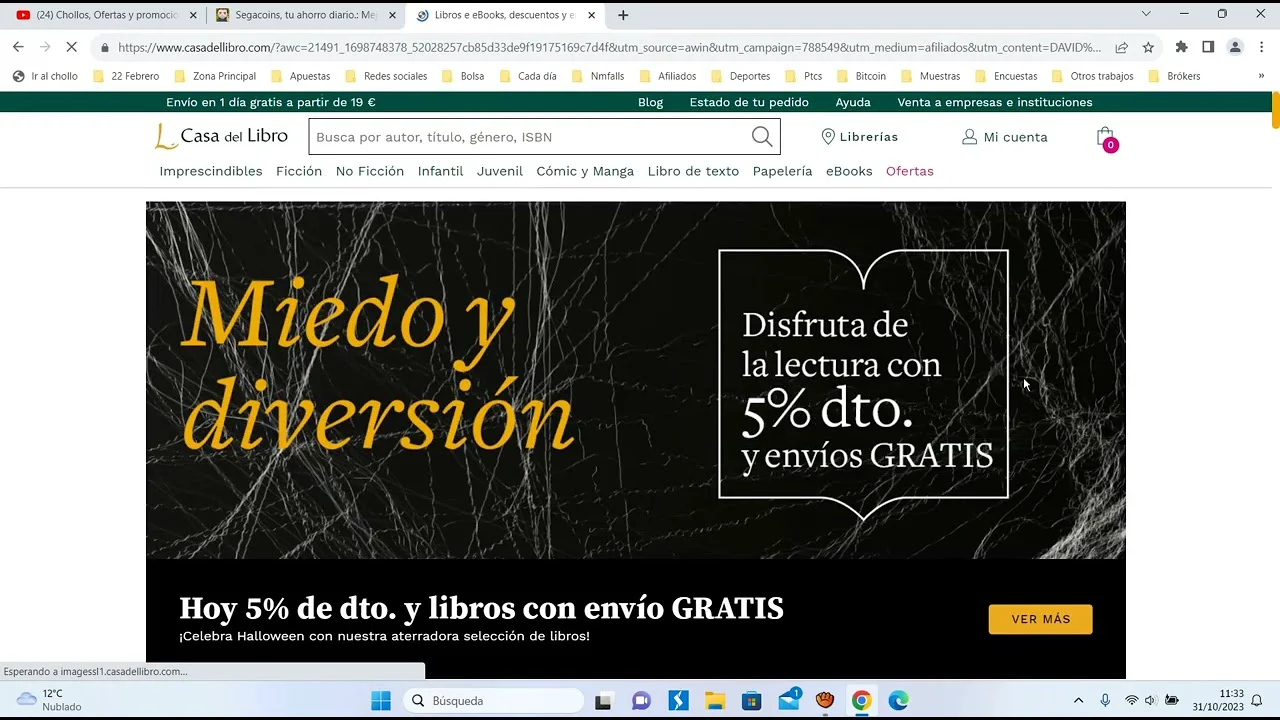Open Chrome side panel icon
Image resolution: width=1280 pixels, height=720 pixels.
coord(1208,47)
